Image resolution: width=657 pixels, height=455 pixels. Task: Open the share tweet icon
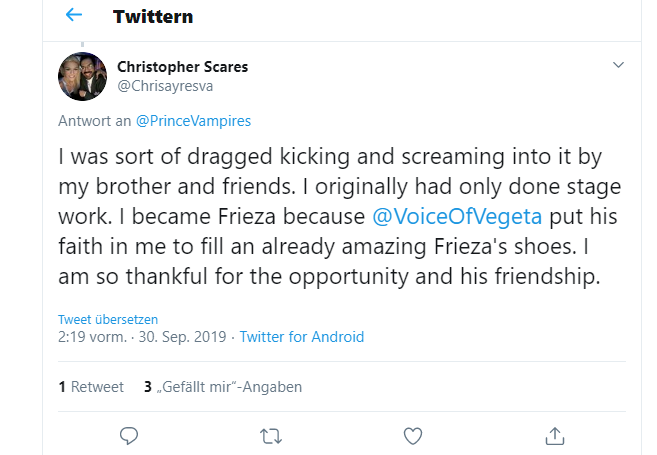tap(555, 436)
